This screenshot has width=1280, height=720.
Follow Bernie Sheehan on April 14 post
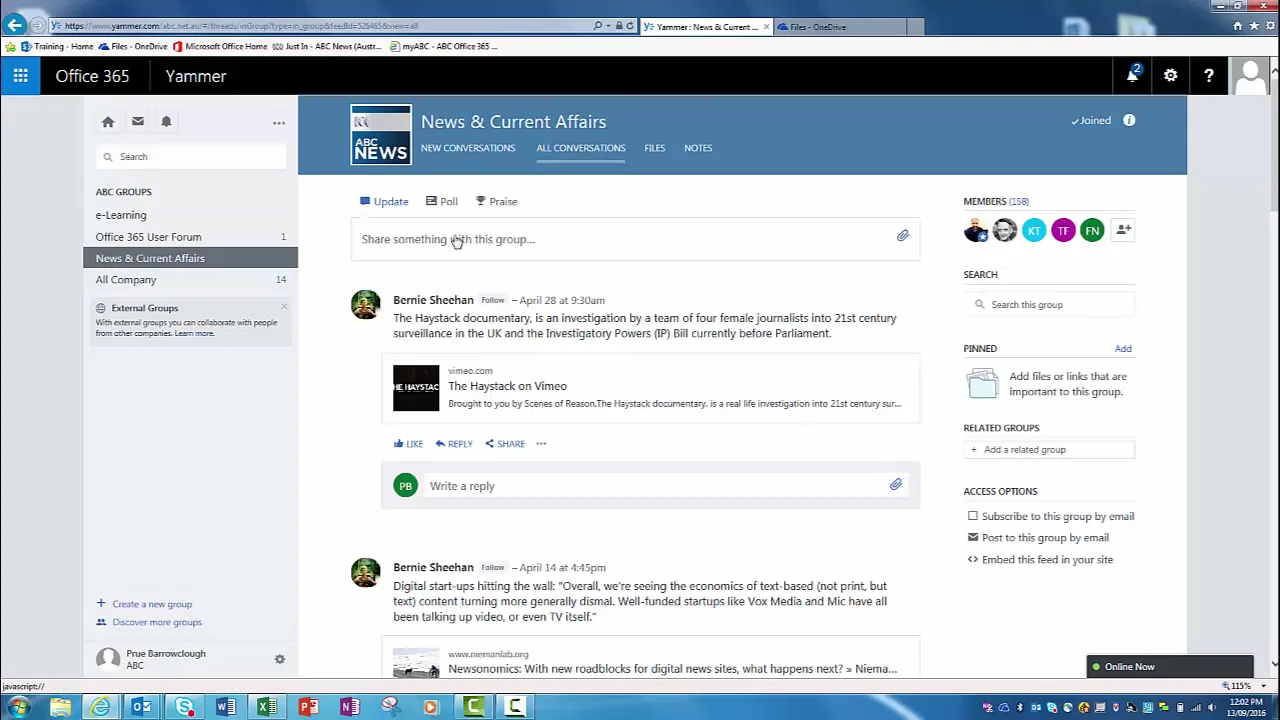pos(492,568)
